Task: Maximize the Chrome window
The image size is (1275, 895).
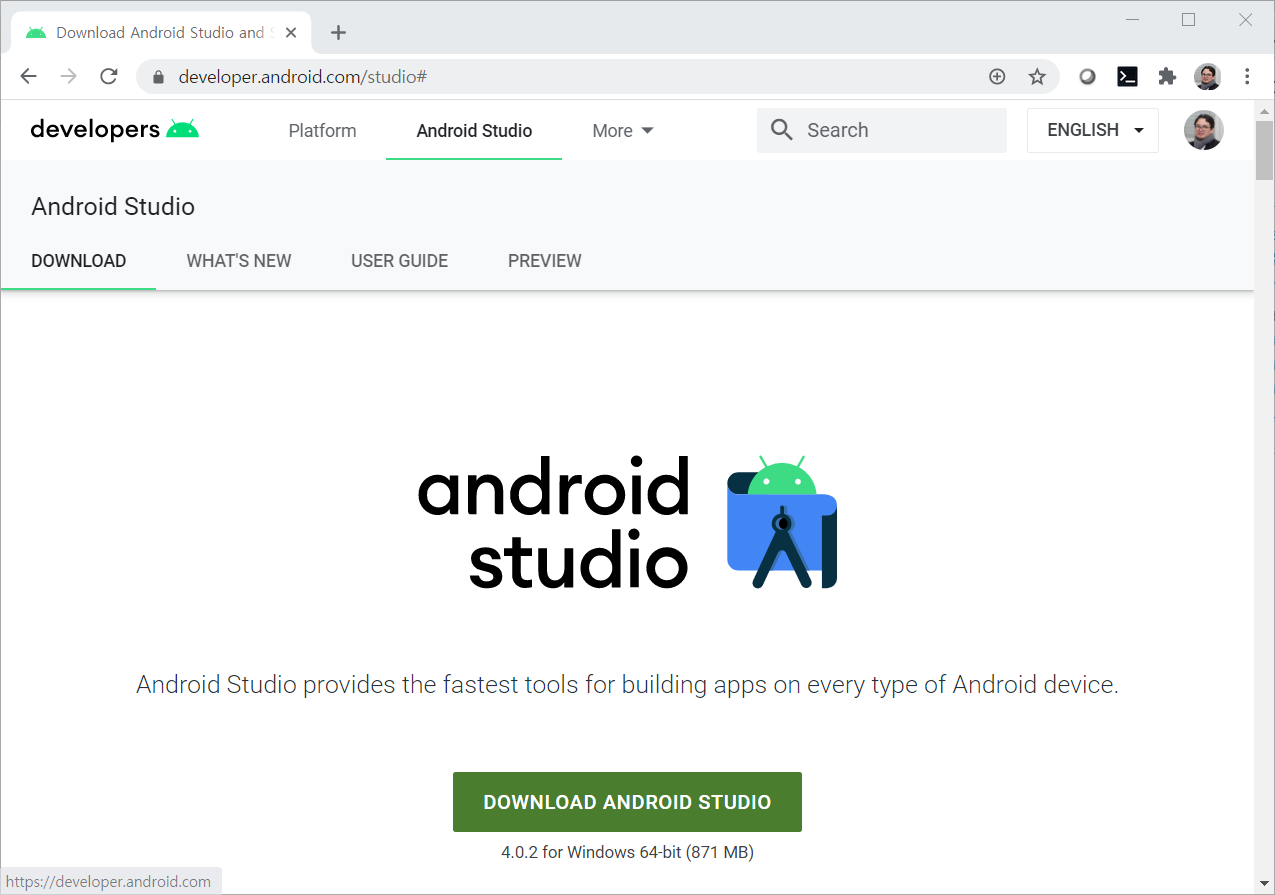Action: point(1189,19)
